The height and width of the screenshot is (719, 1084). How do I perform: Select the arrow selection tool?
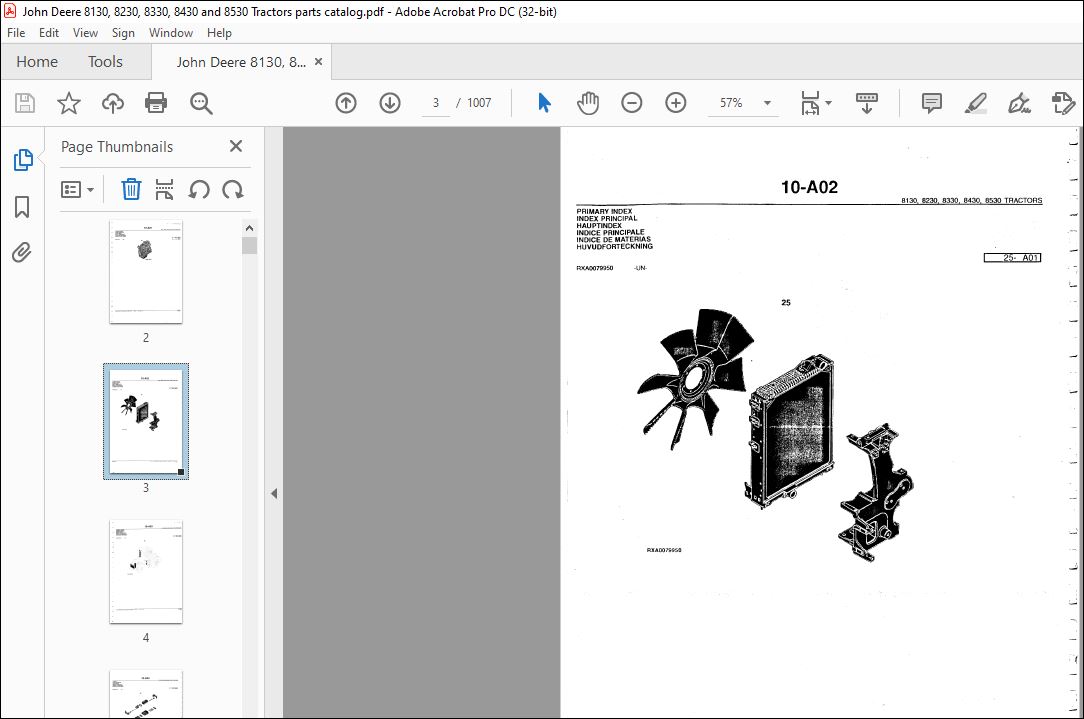pyautogui.click(x=544, y=103)
